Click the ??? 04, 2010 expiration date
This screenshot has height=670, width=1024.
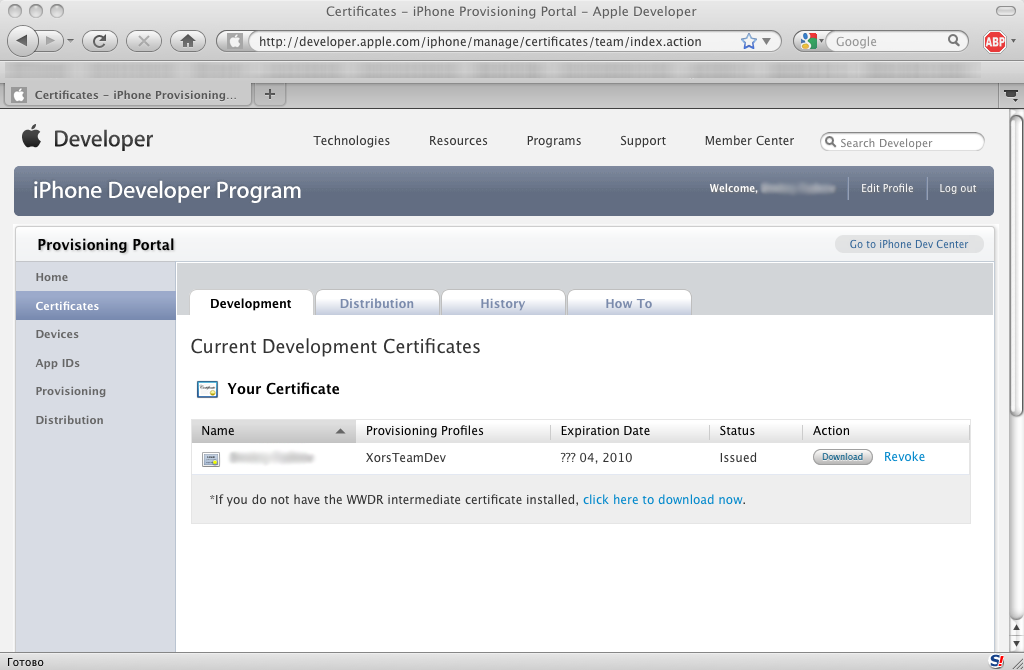click(x=596, y=457)
